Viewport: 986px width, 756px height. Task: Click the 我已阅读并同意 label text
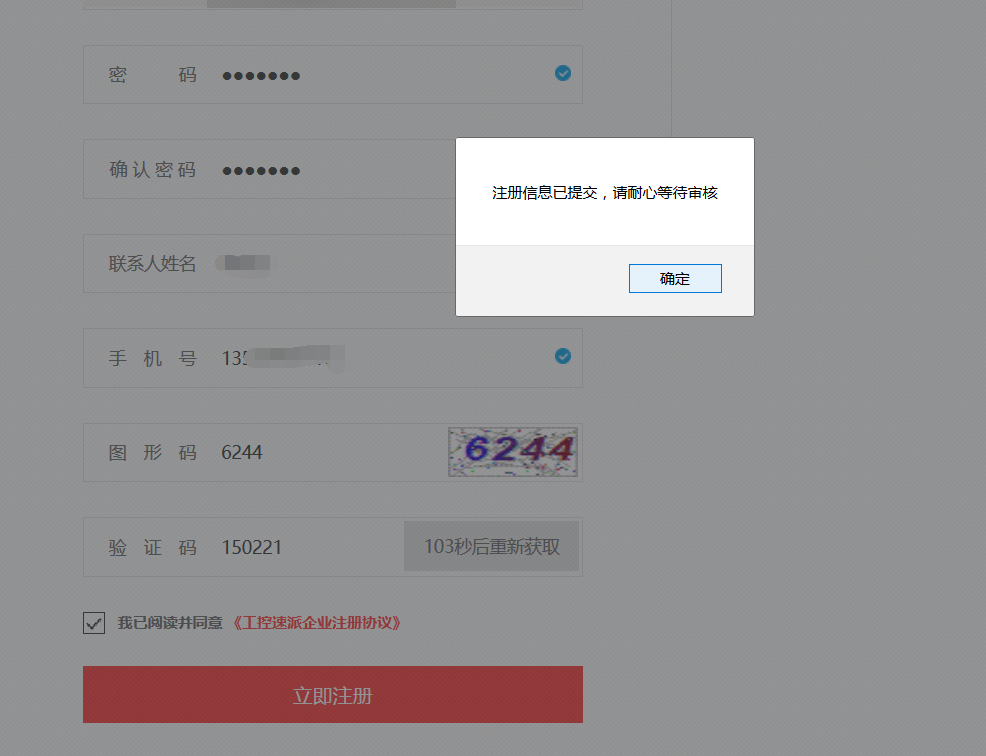(x=170, y=623)
